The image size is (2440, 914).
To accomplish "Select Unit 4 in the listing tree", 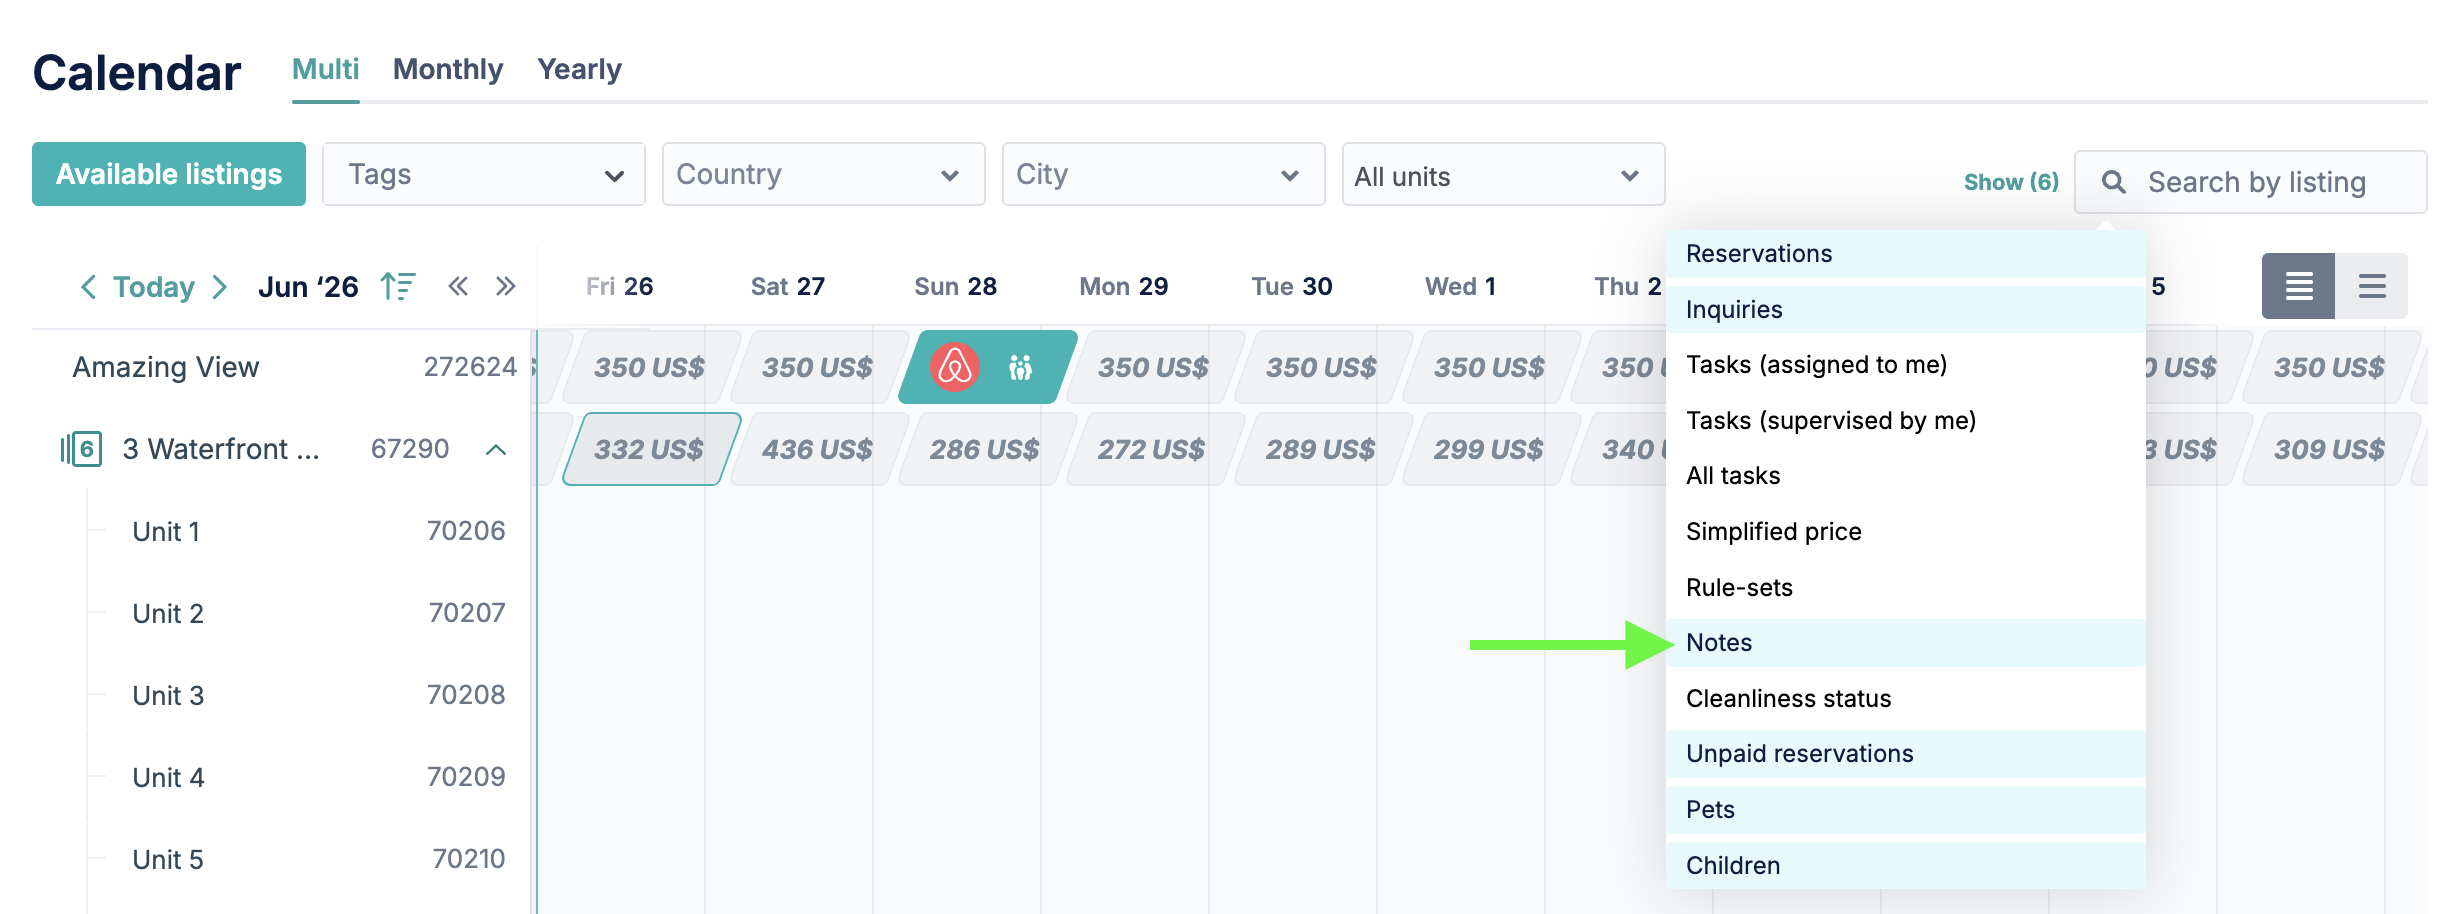I will 168,777.
